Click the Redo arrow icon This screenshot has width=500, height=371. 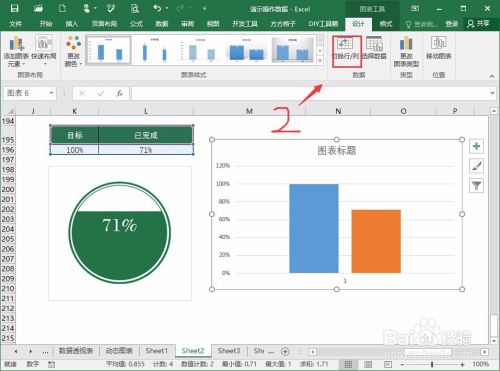[x=180, y=8]
